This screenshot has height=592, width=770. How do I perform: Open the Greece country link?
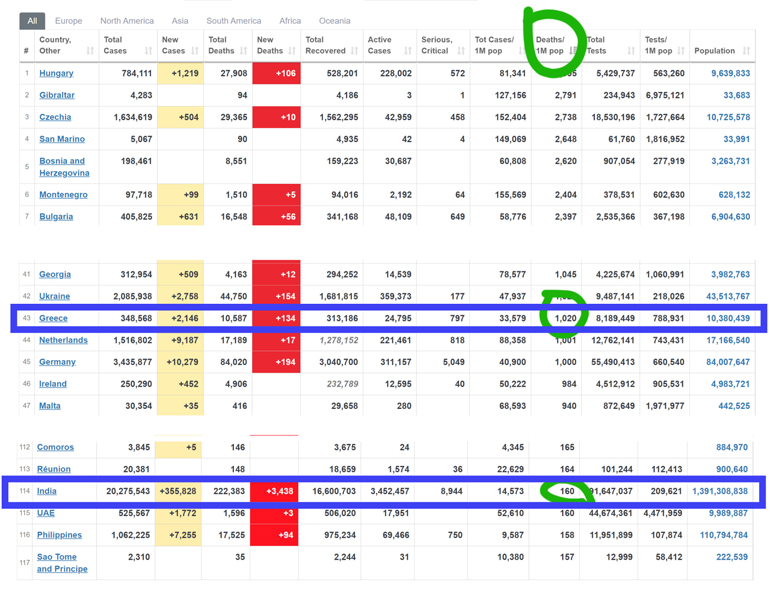53,319
